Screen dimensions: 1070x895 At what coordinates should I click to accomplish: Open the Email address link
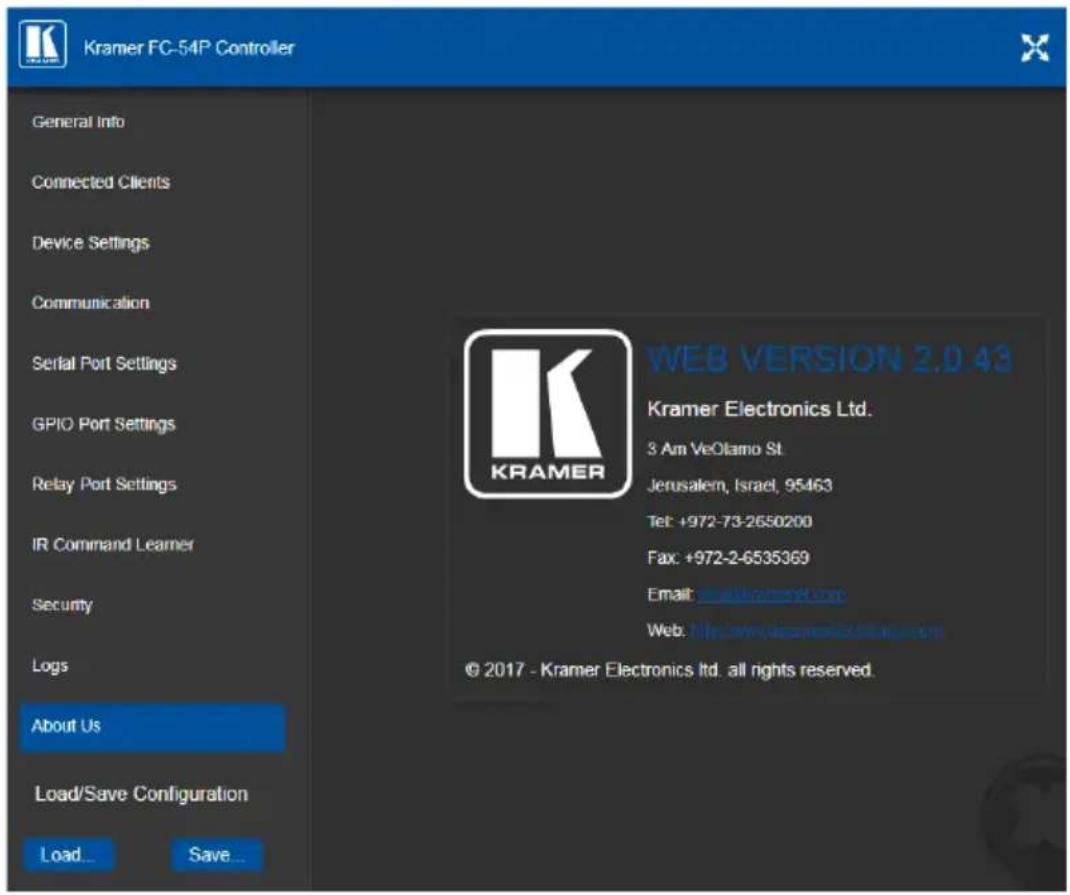(771, 595)
